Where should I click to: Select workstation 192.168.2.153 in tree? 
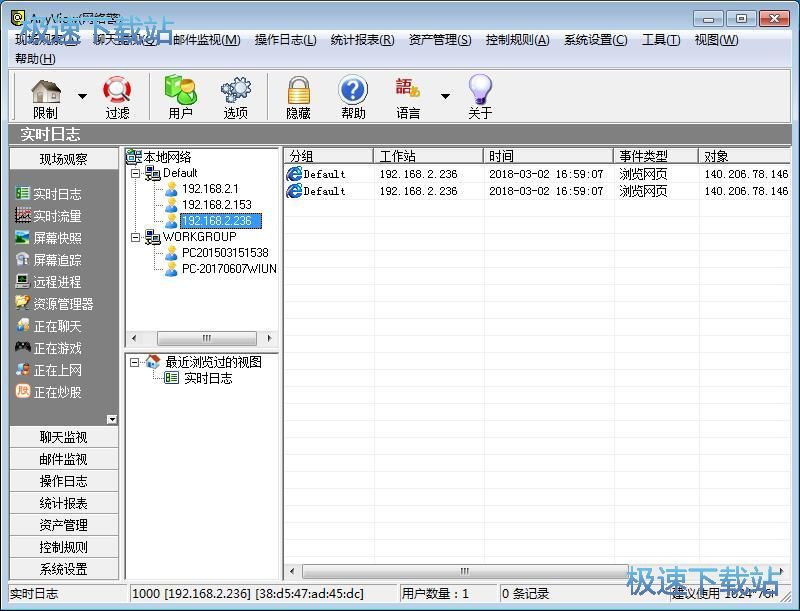pyautogui.click(x=216, y=205)
